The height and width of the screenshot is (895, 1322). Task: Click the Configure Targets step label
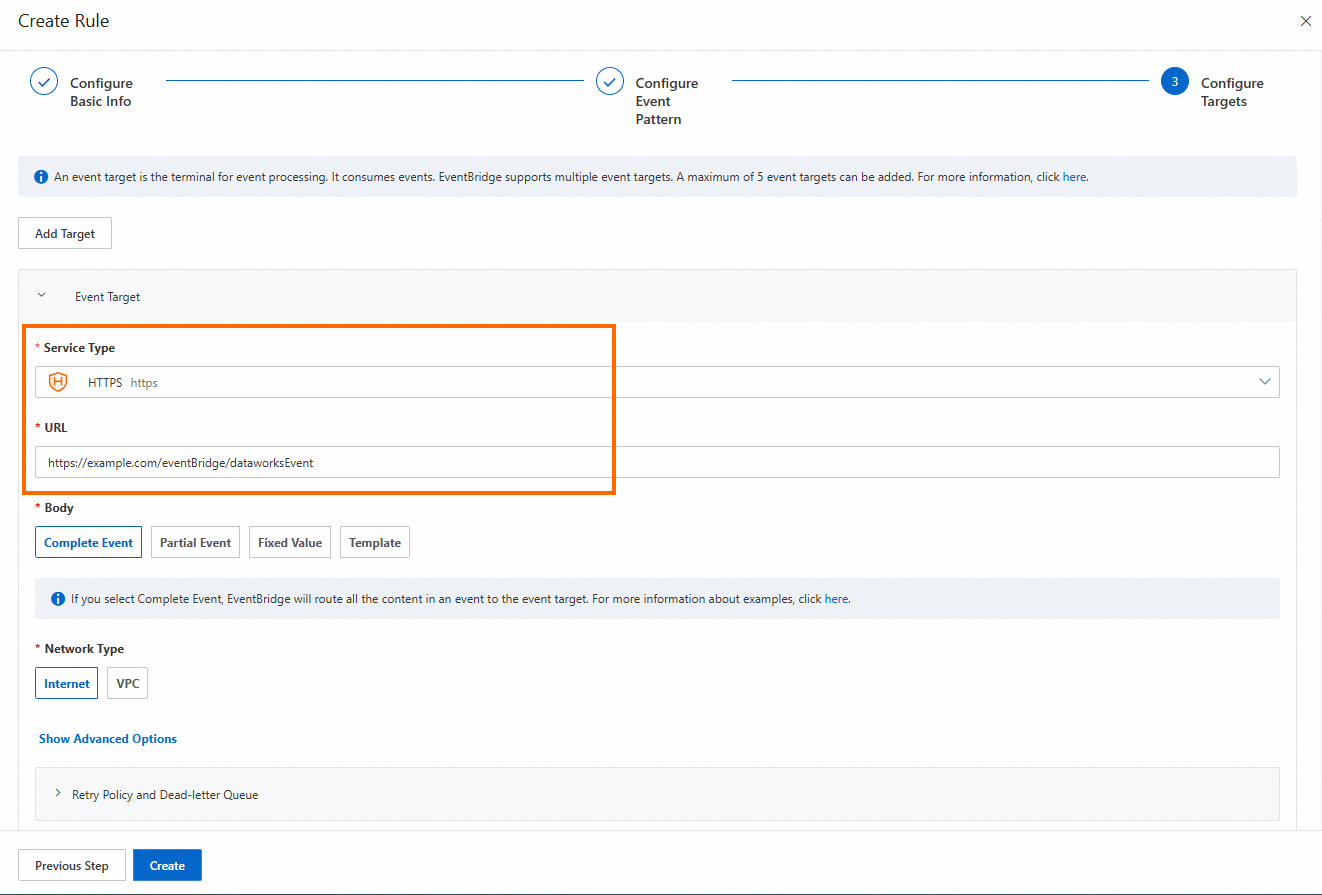1232,92
